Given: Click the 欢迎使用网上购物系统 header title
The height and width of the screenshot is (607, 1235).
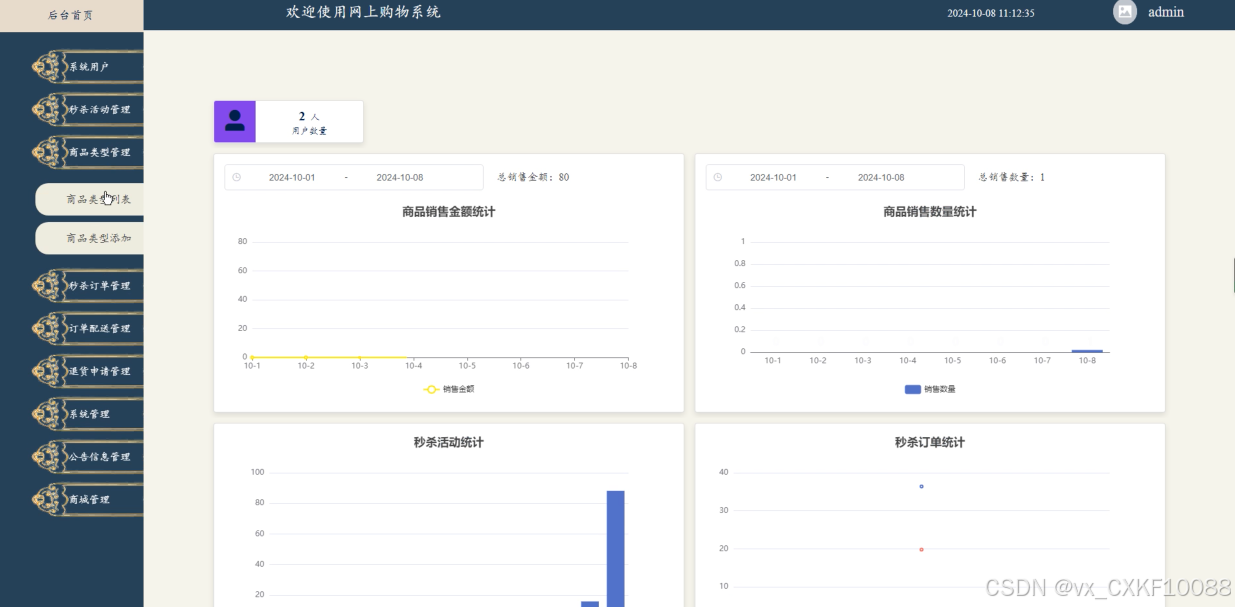Looking at the screenshot, I should (364, 12).
